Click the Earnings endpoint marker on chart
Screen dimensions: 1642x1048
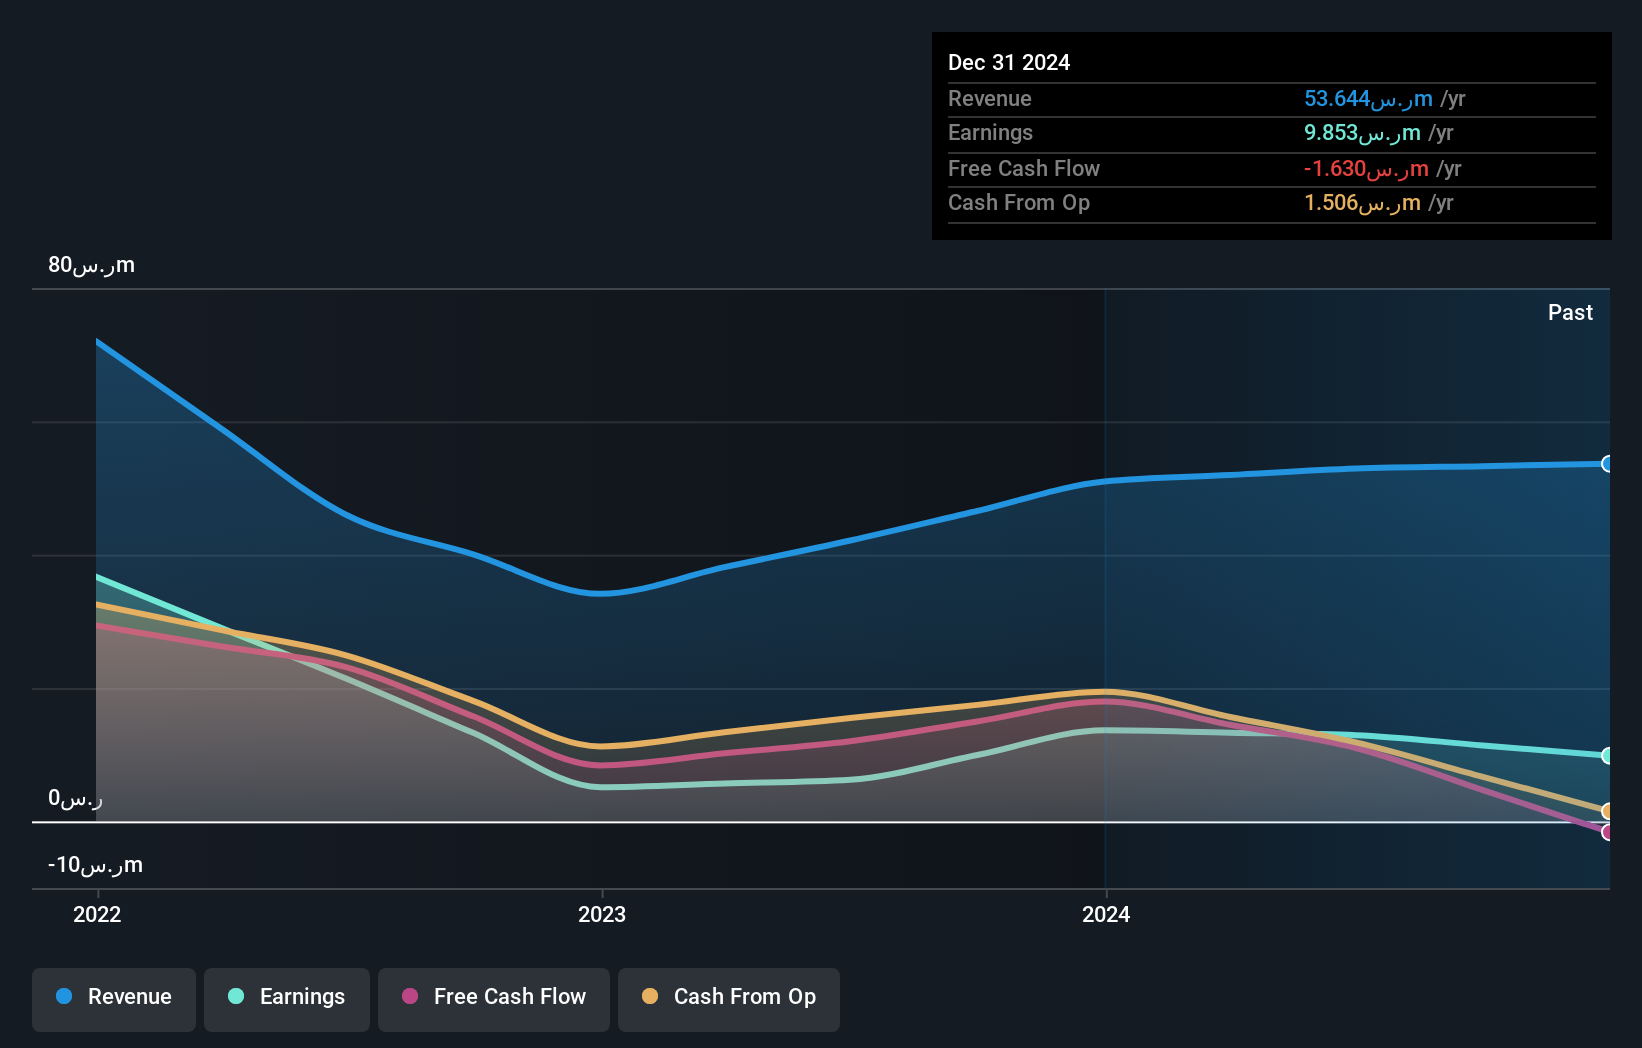(x=1607, y=756)
